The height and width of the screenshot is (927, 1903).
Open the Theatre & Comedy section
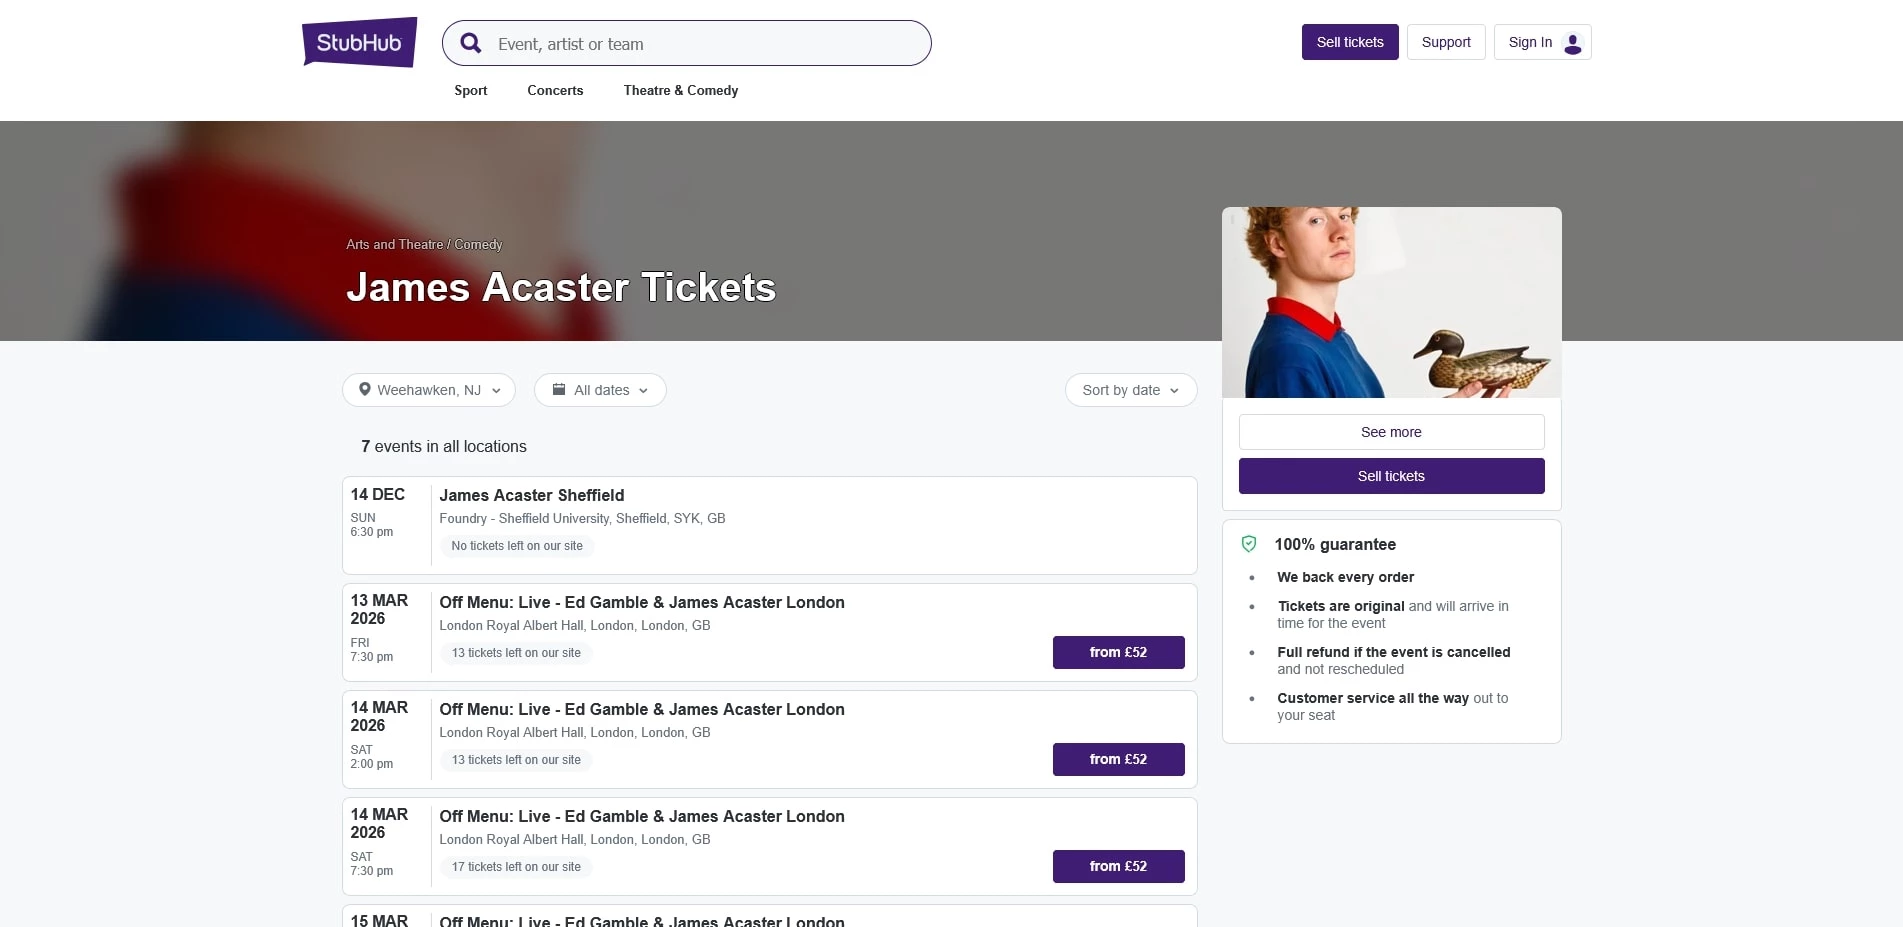tap(680, 90)
